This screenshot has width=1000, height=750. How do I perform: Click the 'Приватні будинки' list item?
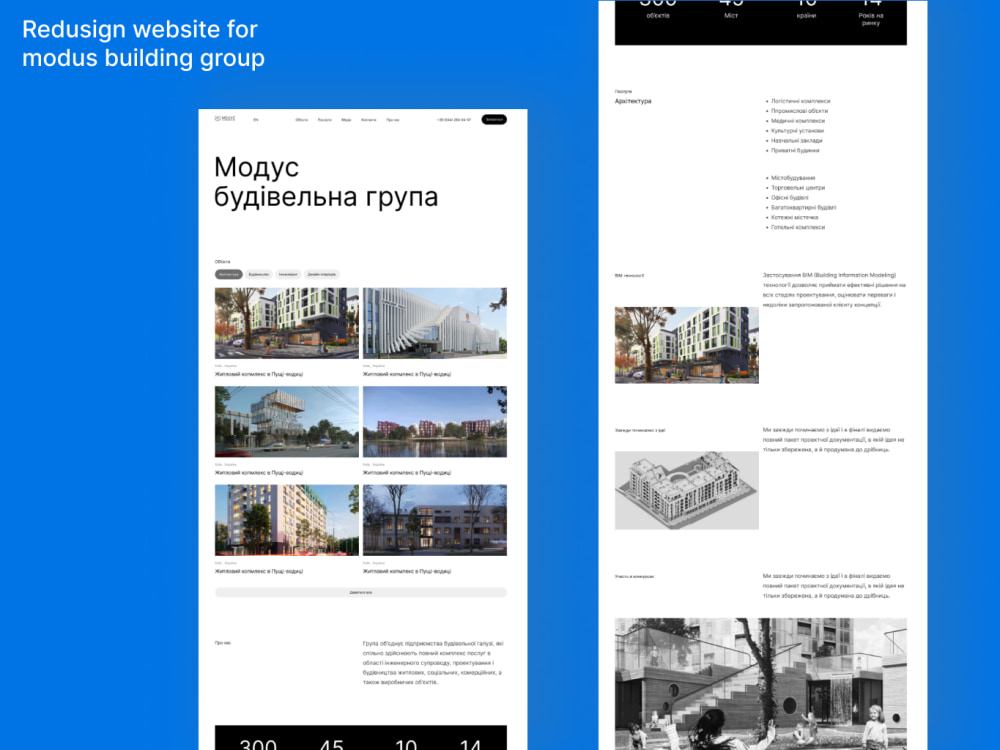click(794, 151)
